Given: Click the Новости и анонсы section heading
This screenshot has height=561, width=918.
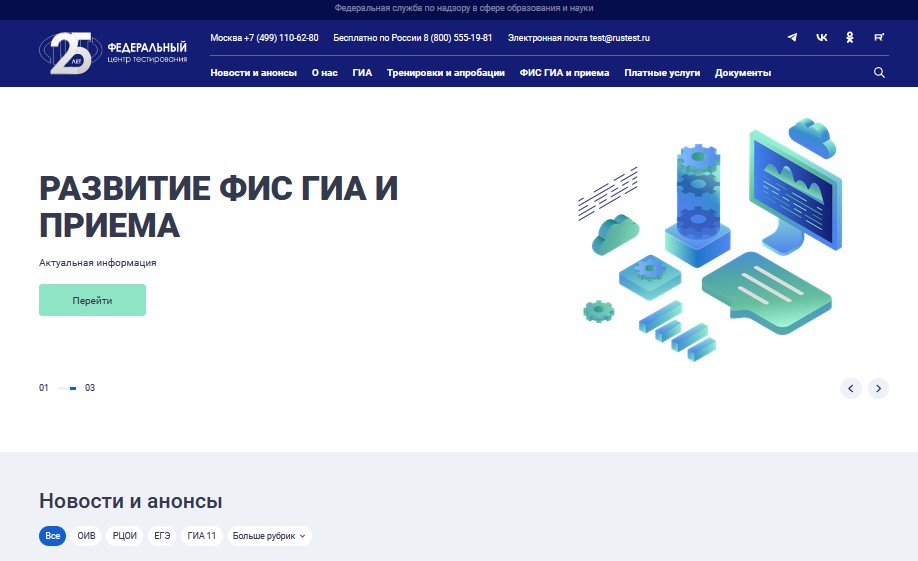Looking at the screenshot, I should pos(131,501).
